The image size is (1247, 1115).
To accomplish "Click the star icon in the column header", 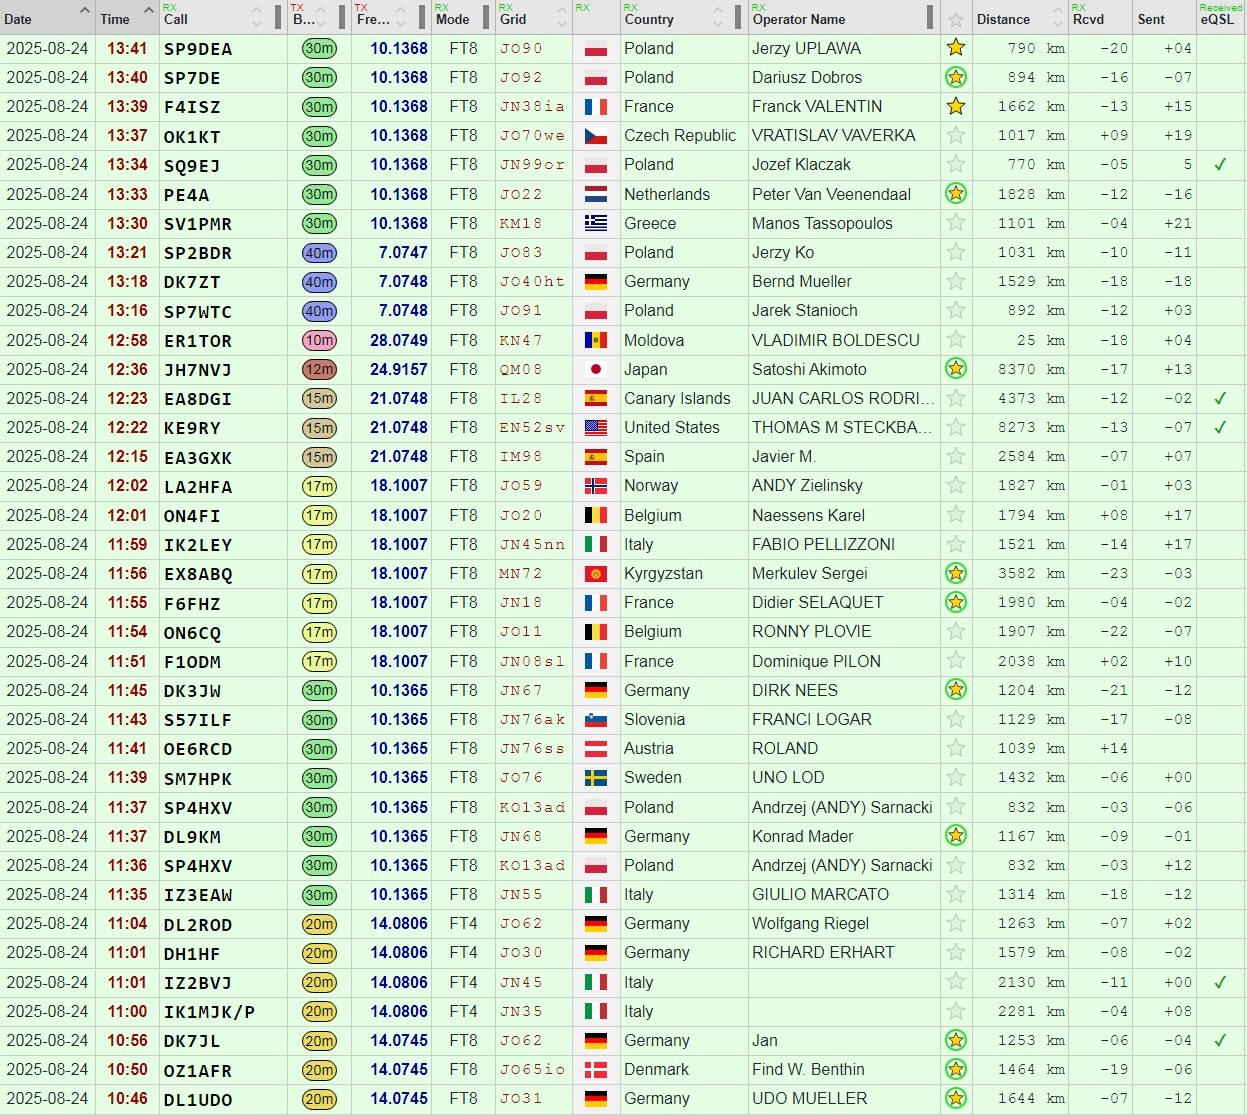I will click(956, 19).
